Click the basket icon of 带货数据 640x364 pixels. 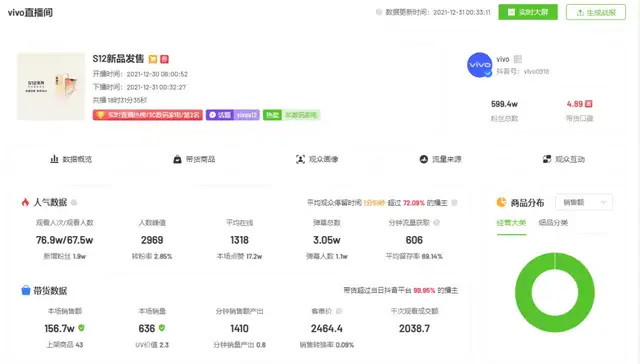click(26, 291)
